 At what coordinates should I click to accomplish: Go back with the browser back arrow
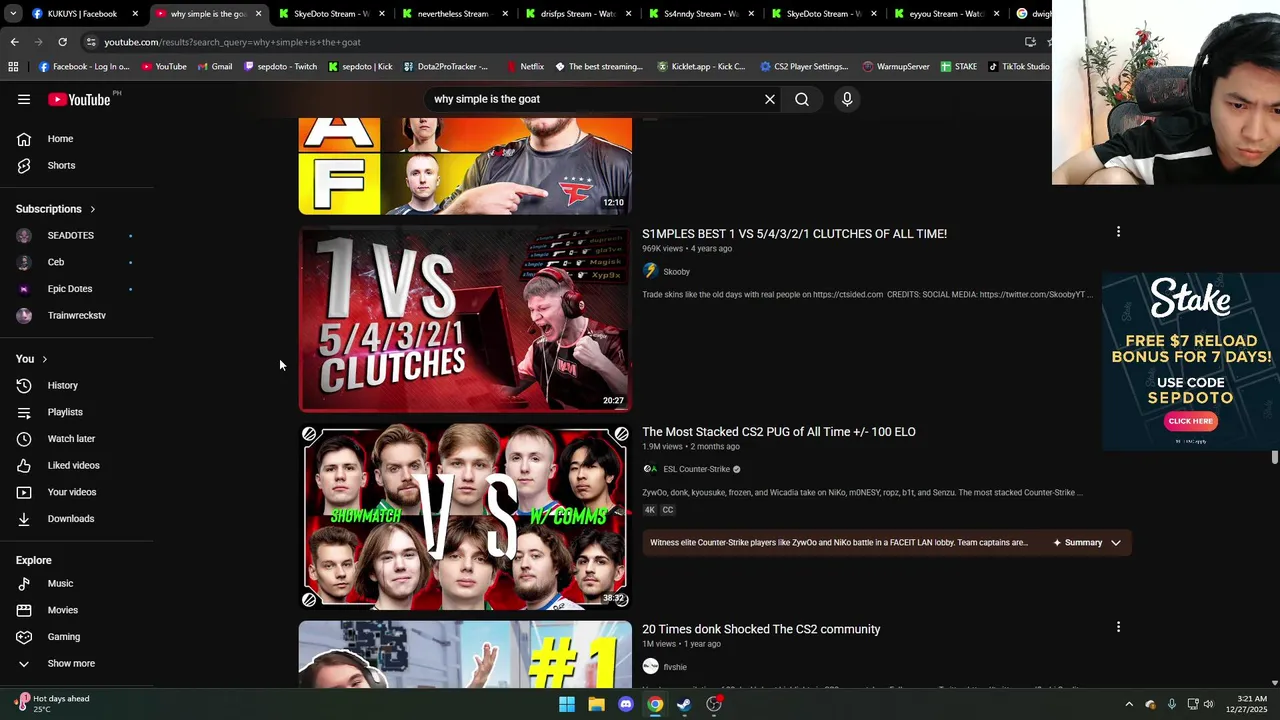pos(14,42)
